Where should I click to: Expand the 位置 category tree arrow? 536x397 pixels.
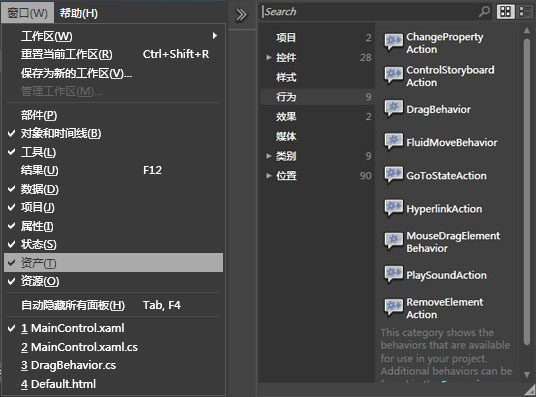pyautogui.click(x=269, y=176)
